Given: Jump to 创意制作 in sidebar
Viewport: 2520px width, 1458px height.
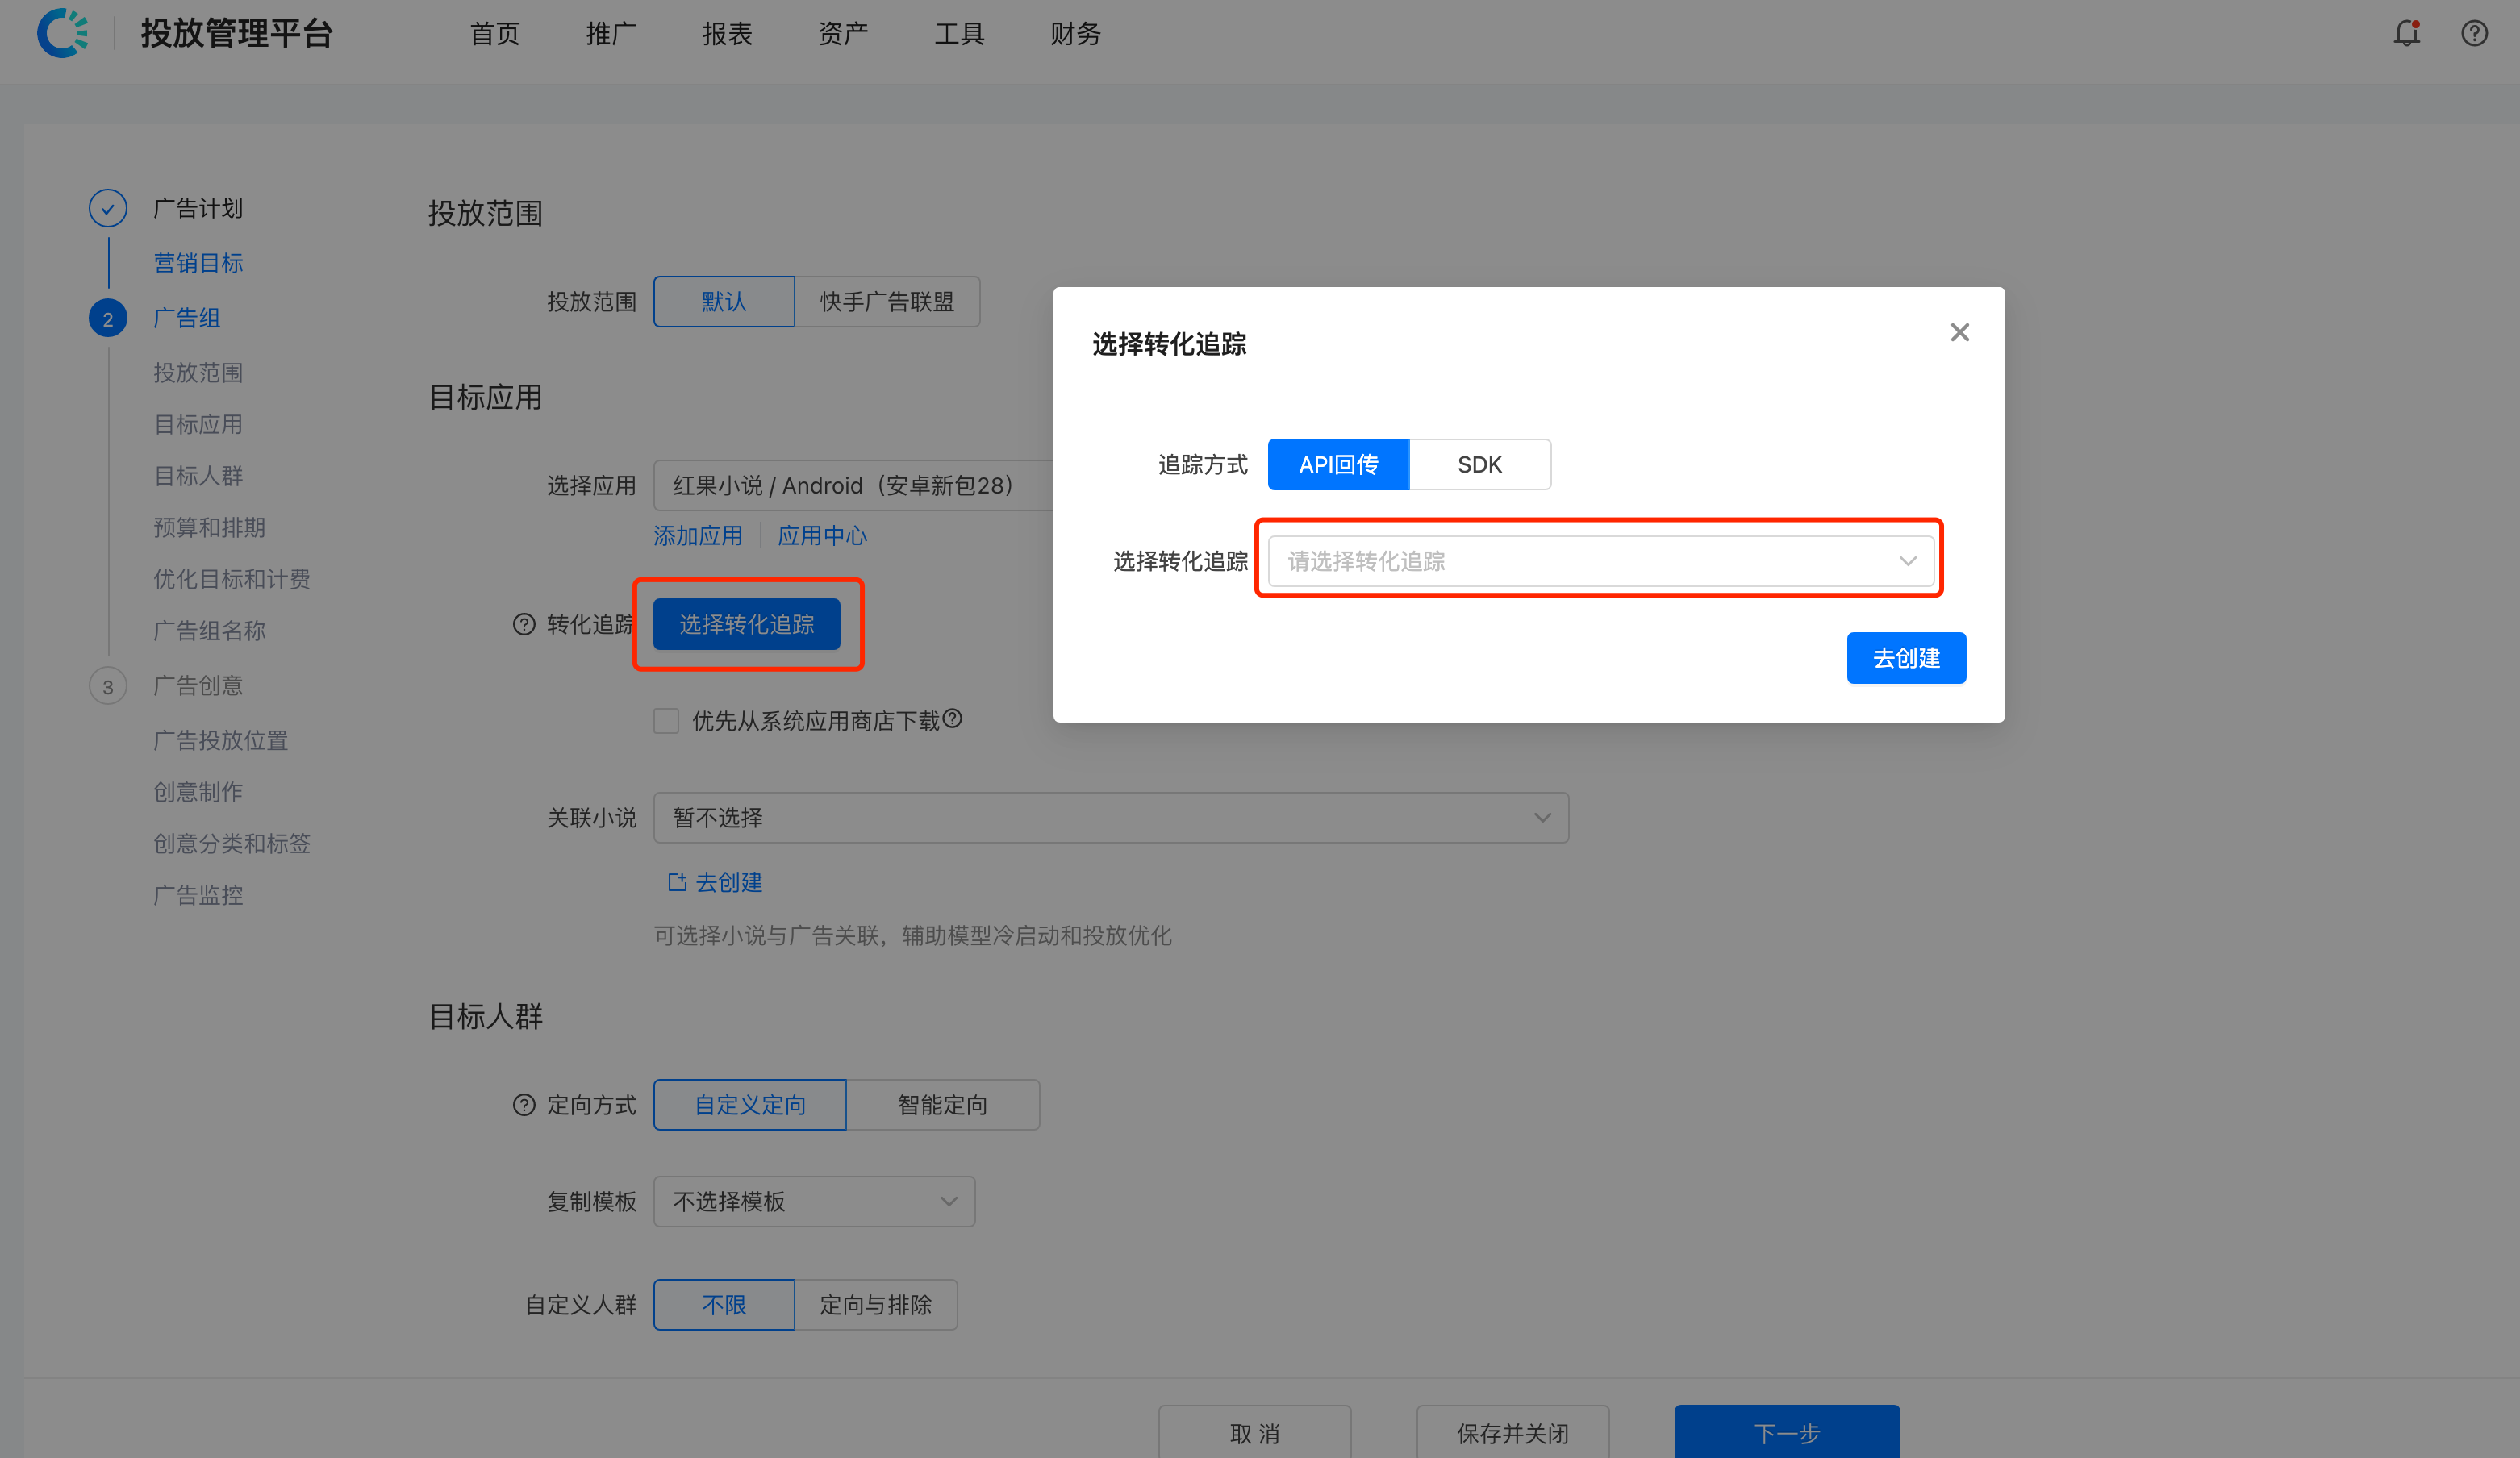Looking at the screenshot, I should pyautogui.click(x=198, y=792).
